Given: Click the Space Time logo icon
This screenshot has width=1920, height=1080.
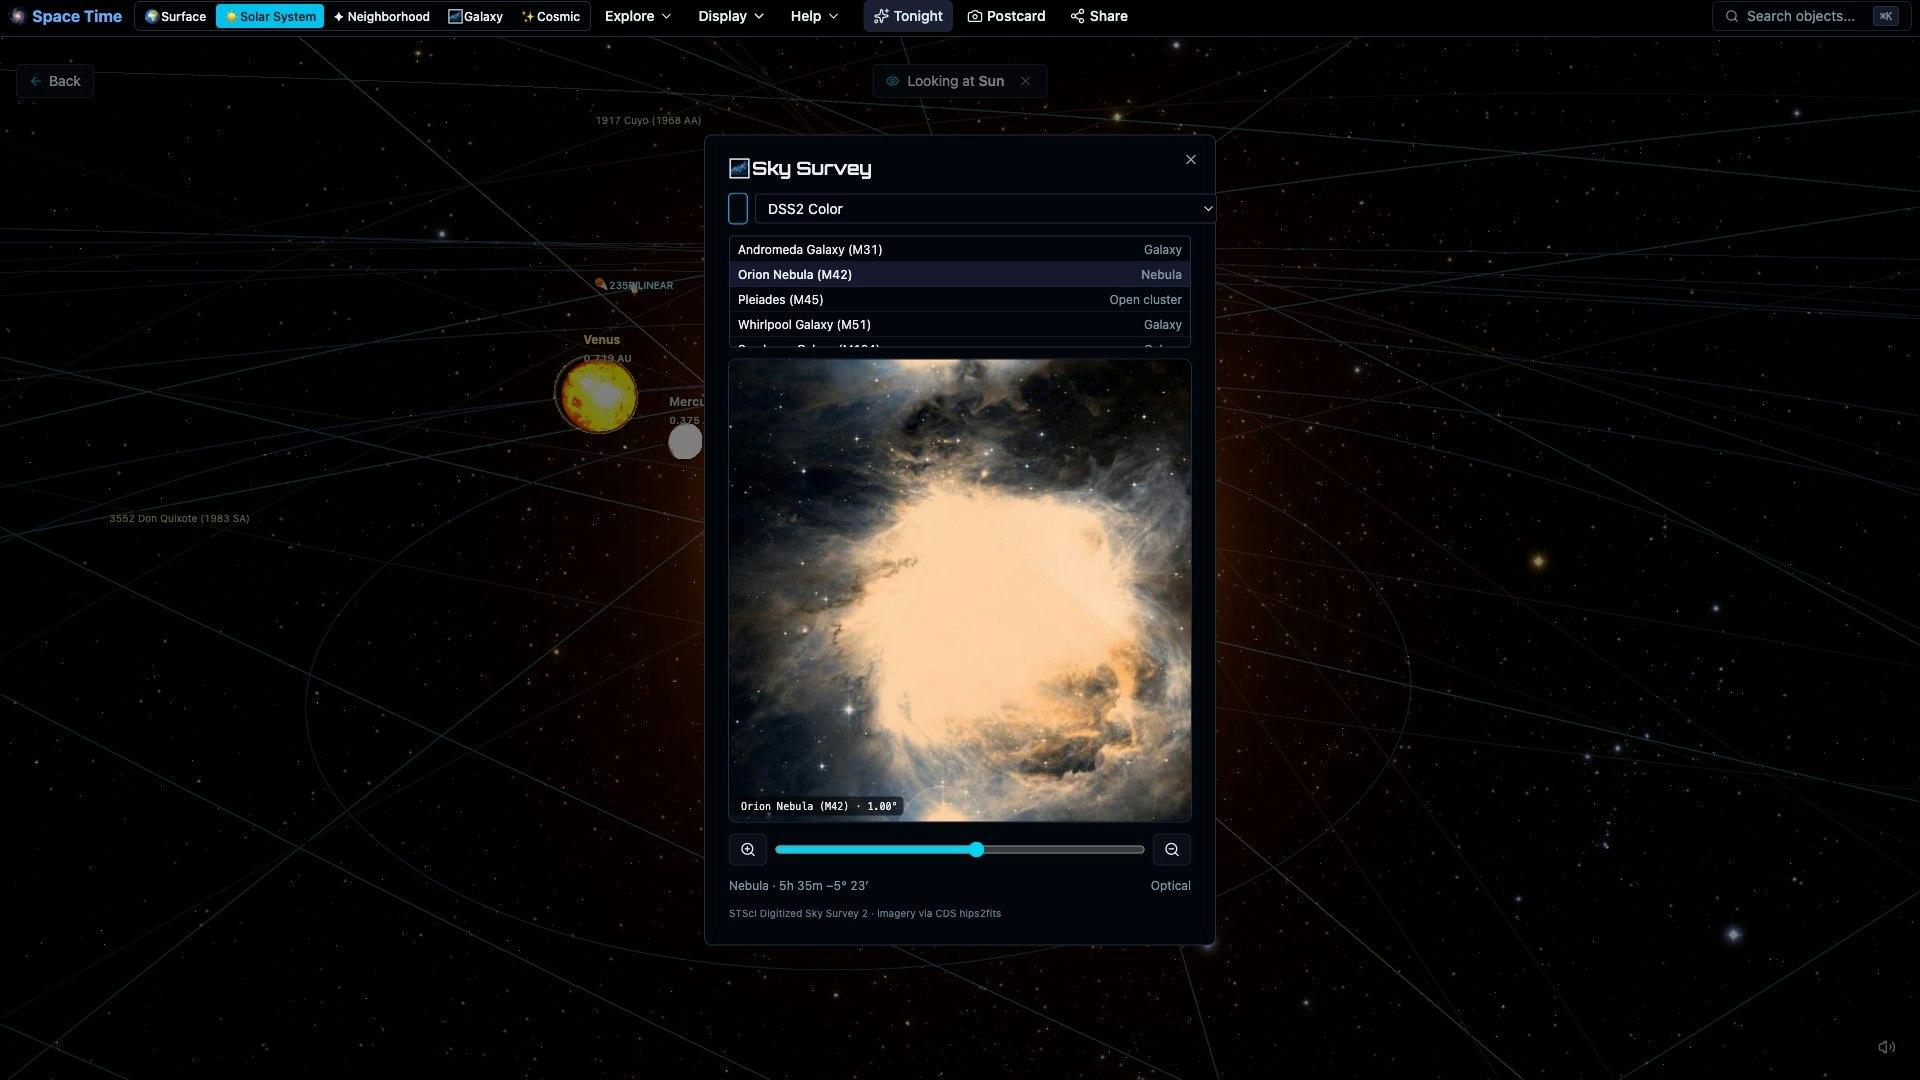Looking at the screenshot, I should click(17, 16).
